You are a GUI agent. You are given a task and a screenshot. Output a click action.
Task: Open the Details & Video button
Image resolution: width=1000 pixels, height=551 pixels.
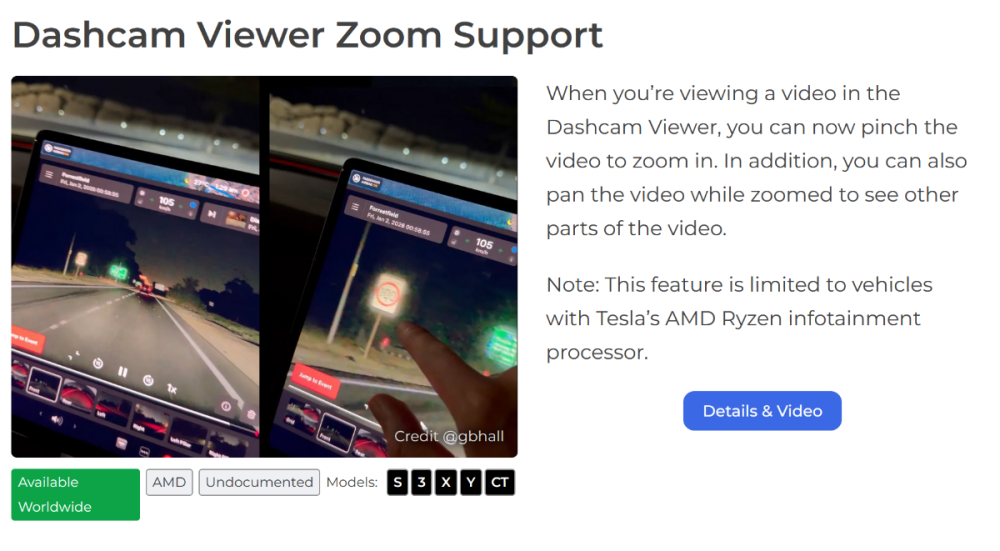[x=762, y=411]
